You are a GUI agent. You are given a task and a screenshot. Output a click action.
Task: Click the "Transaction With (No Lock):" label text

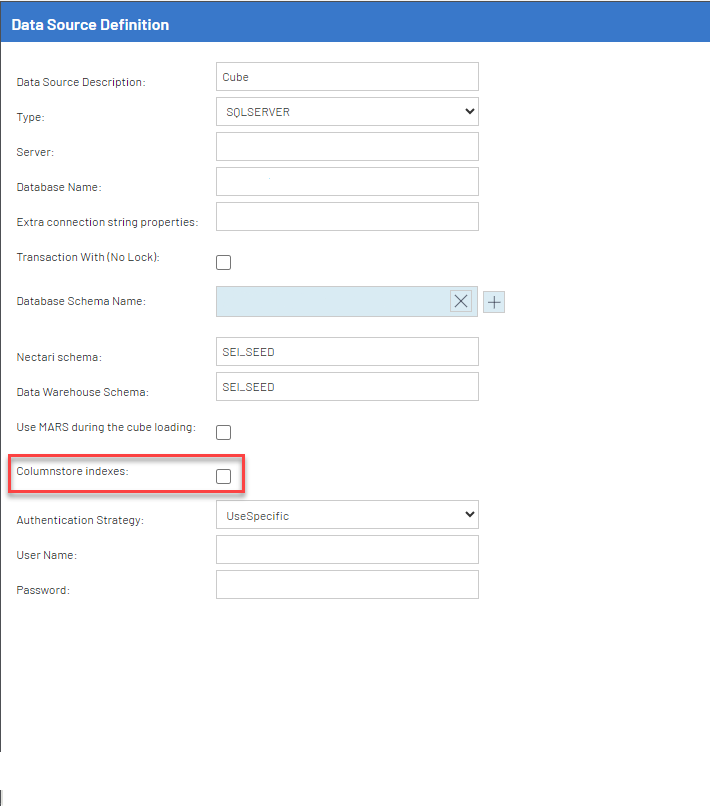88,257
